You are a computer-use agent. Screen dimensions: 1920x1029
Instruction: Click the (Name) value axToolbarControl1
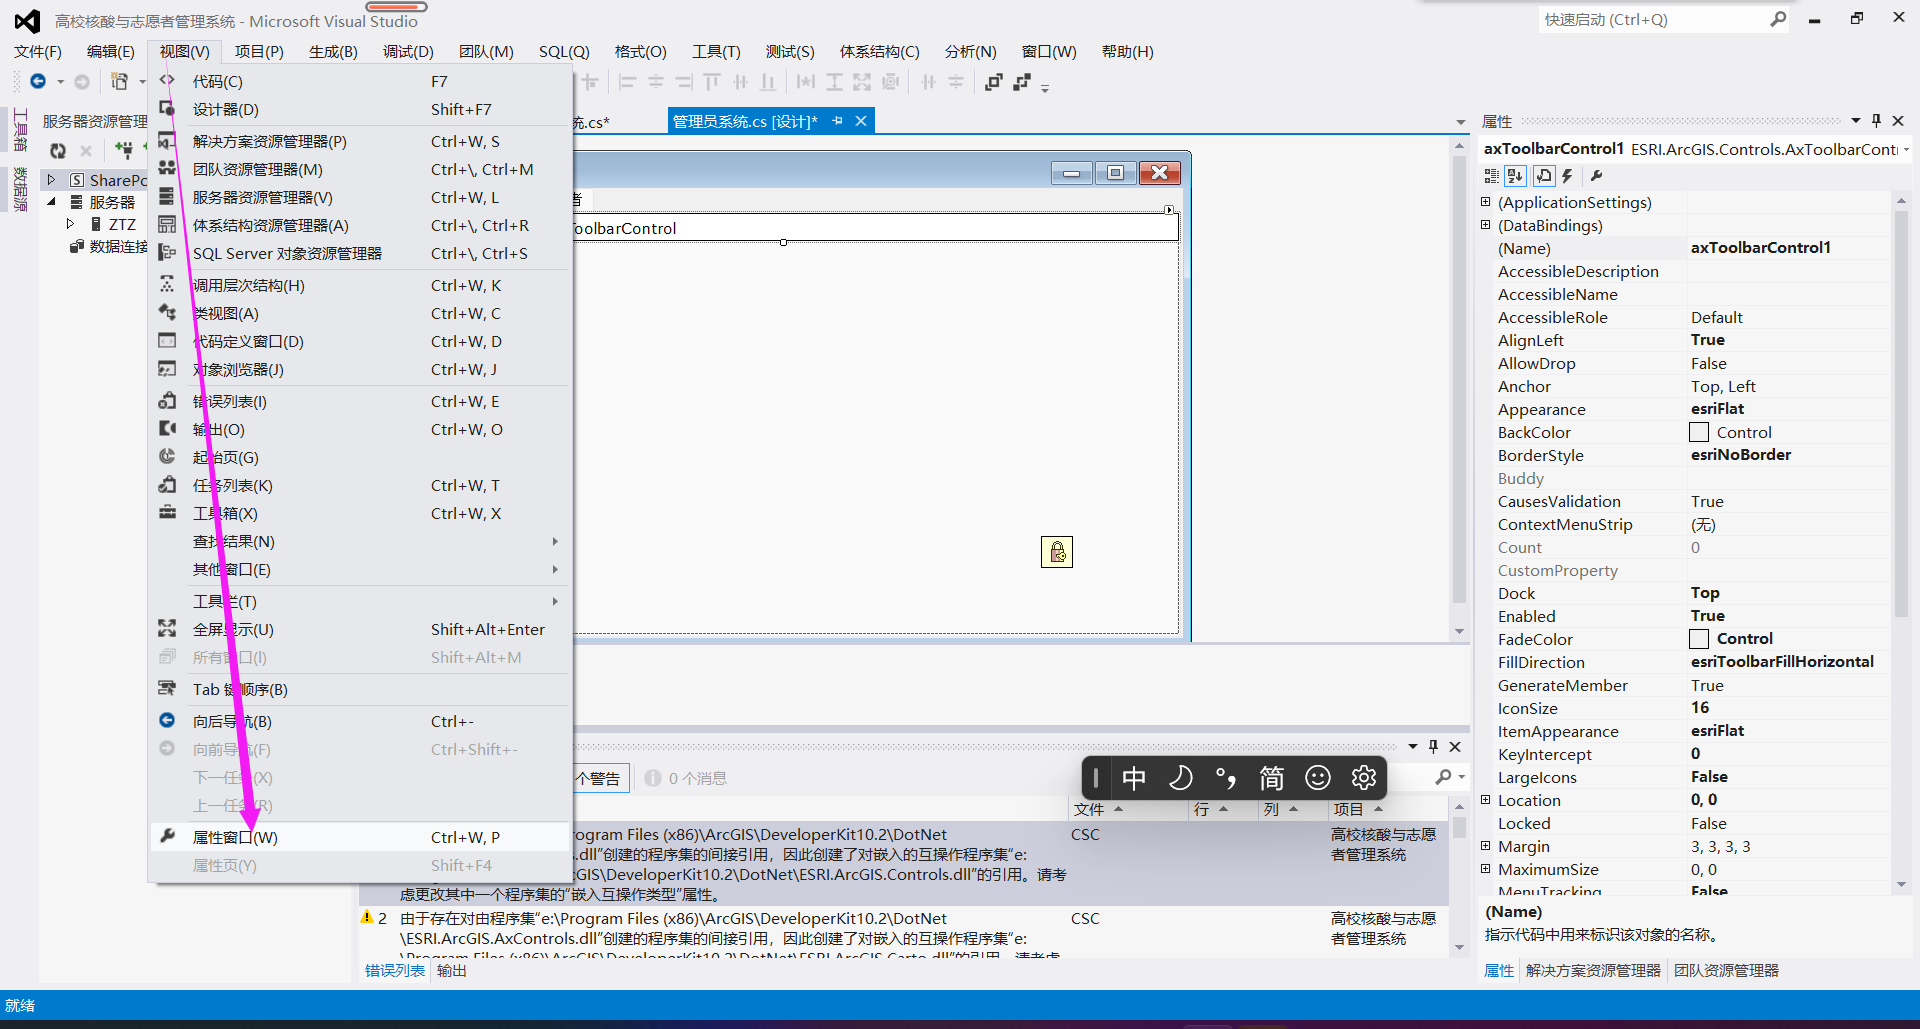[x=1761, y=248]
